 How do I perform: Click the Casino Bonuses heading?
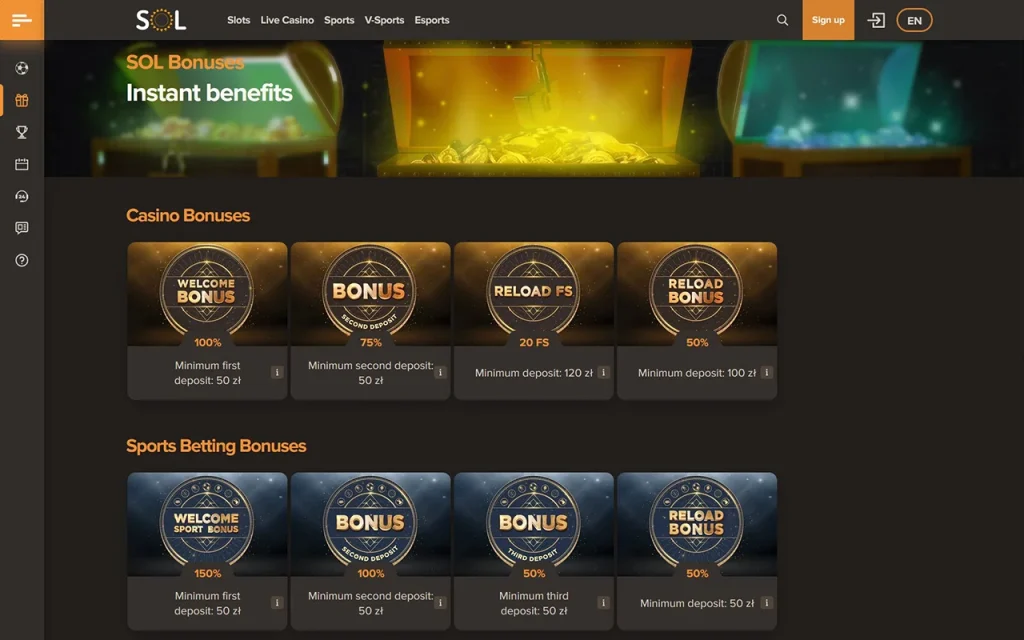tap(188, 216)
